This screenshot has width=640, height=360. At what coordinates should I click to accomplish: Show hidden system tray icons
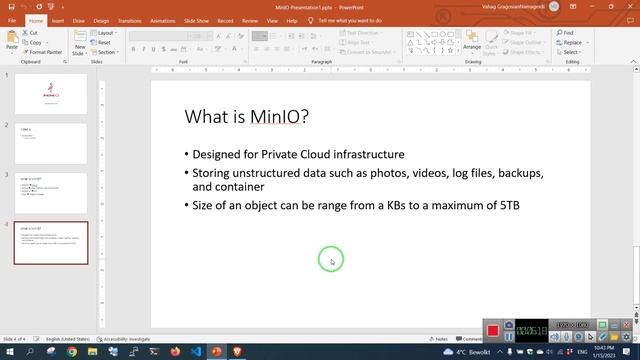500,351
